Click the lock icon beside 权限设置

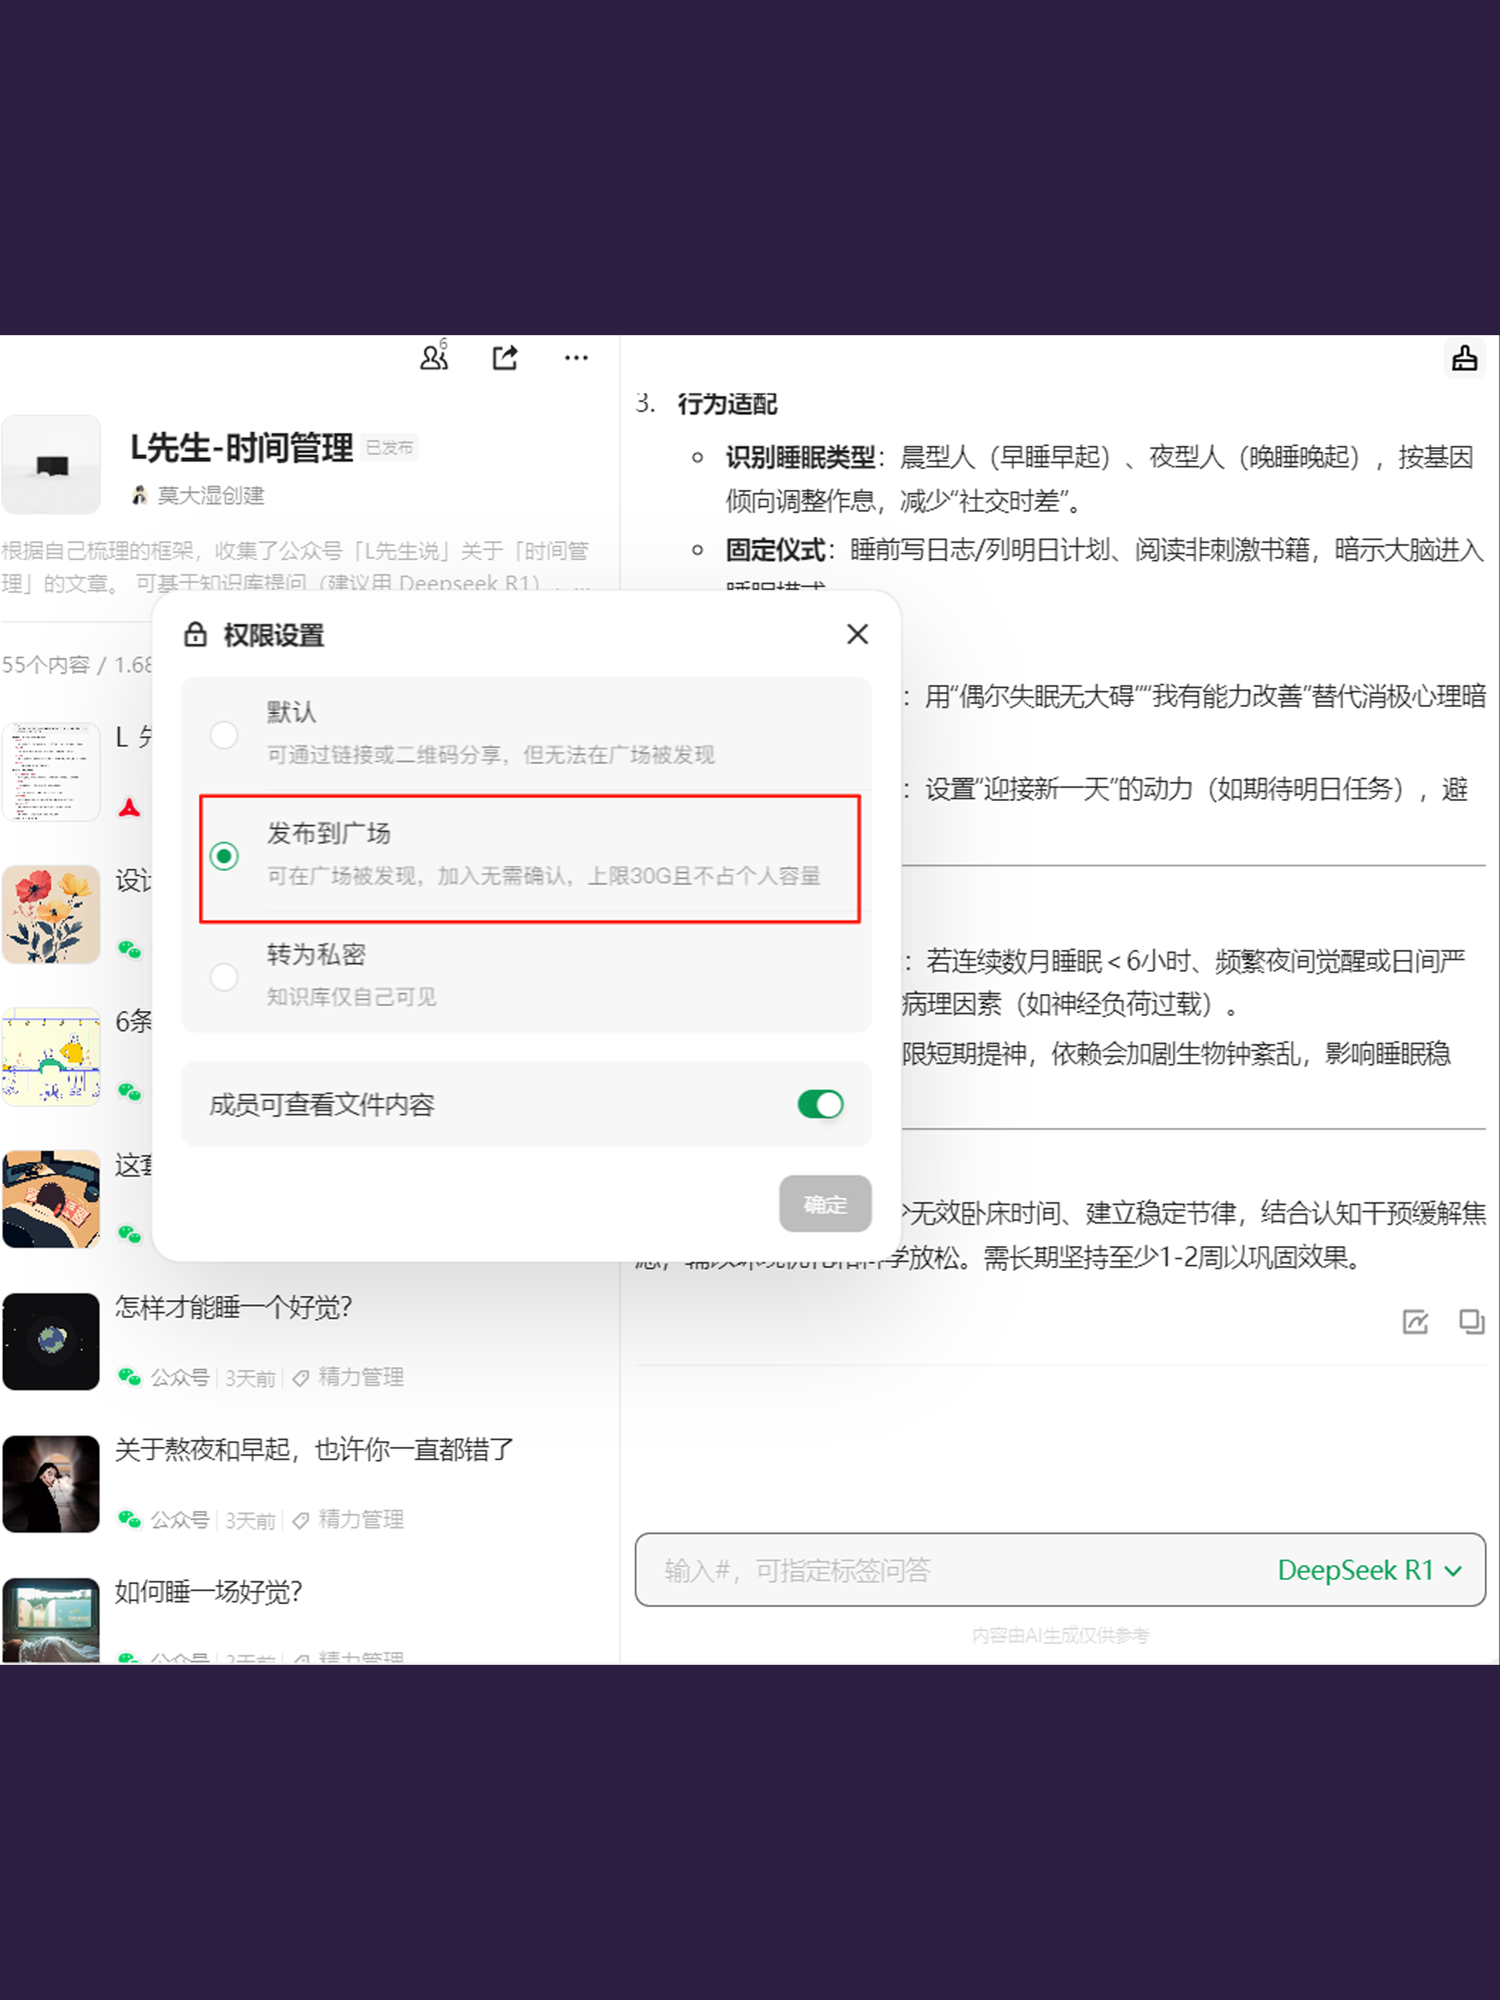[x=196, y=634]
